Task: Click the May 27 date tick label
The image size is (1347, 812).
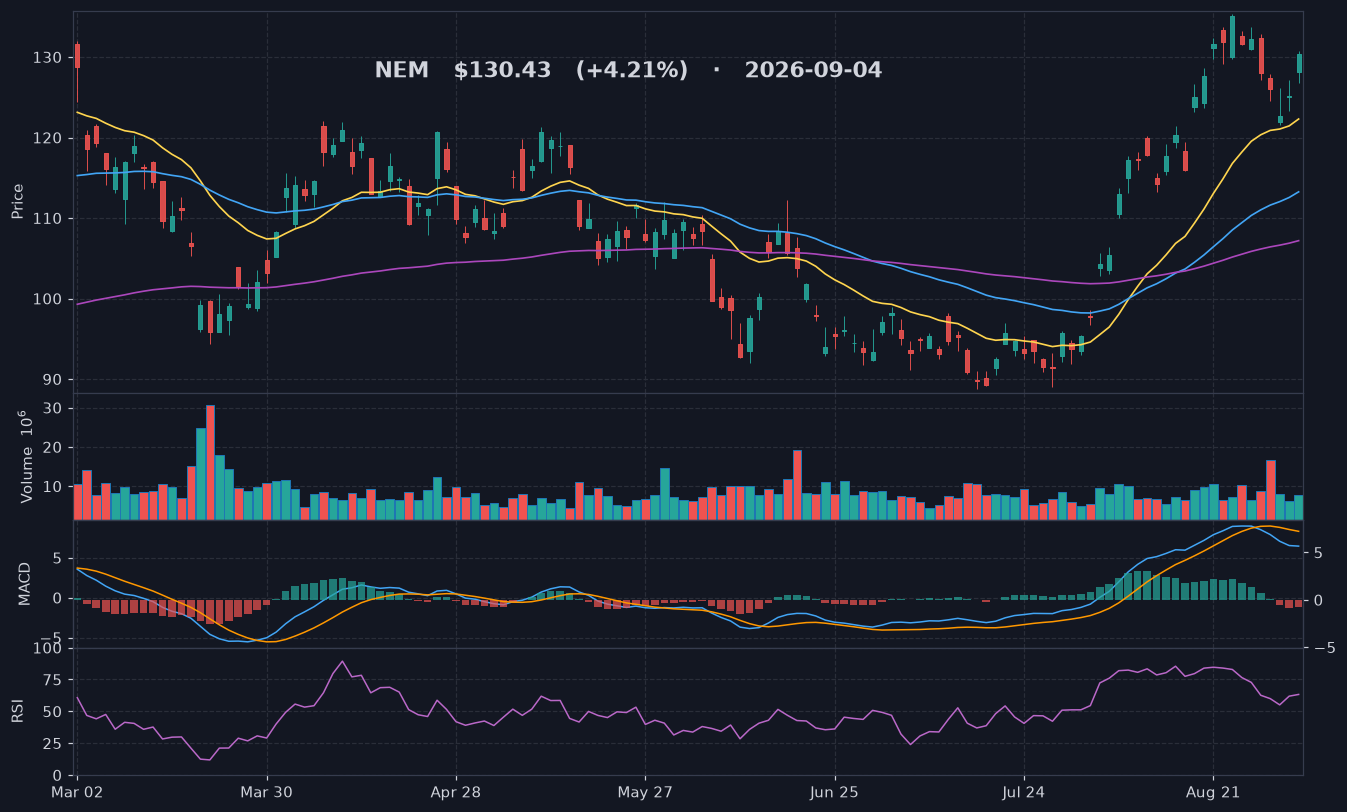Action: (645, 792)
